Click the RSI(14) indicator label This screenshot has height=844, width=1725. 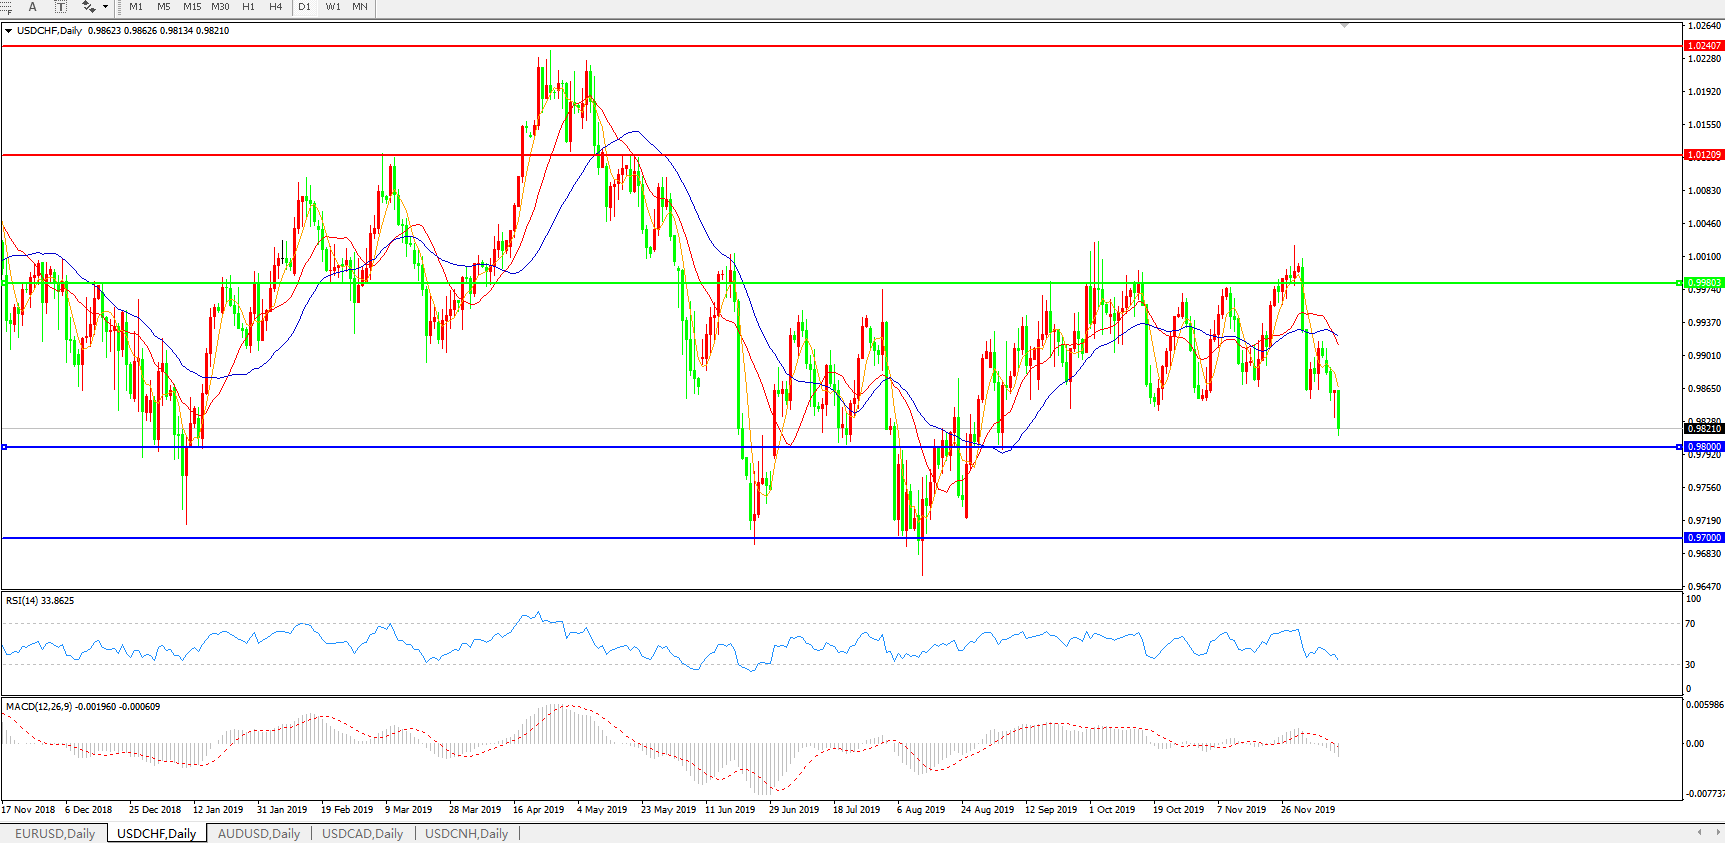(40, 601)
